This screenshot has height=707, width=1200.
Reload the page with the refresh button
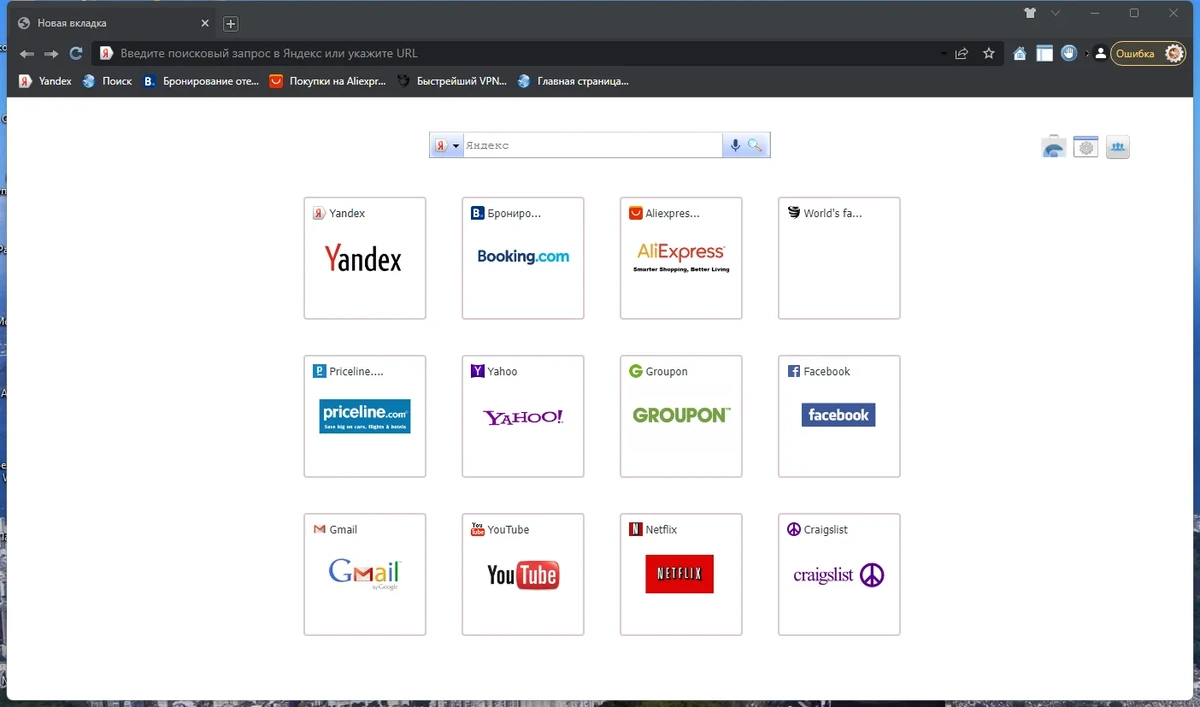point(76,54)
